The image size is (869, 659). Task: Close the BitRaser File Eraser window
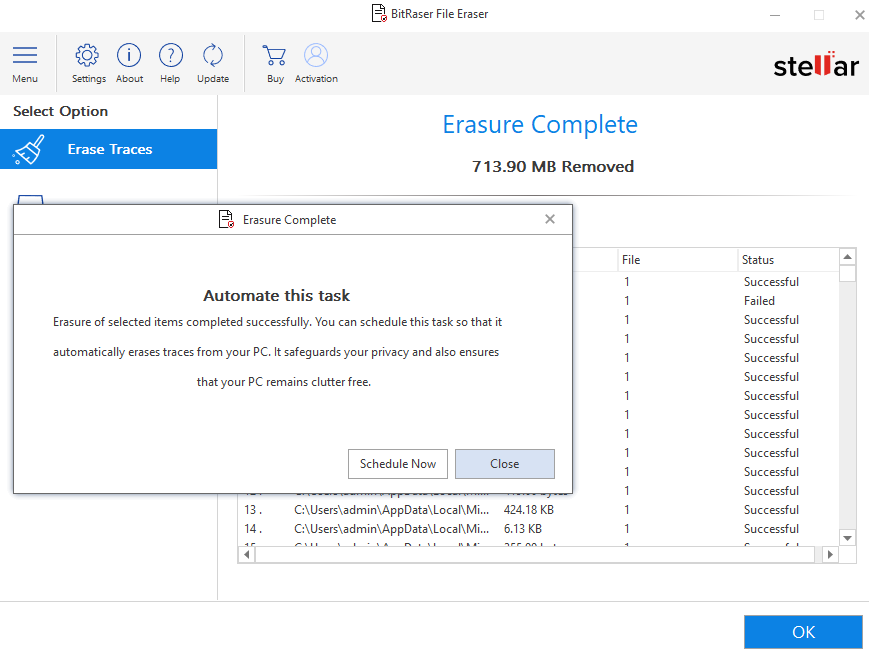click(860, 15)
